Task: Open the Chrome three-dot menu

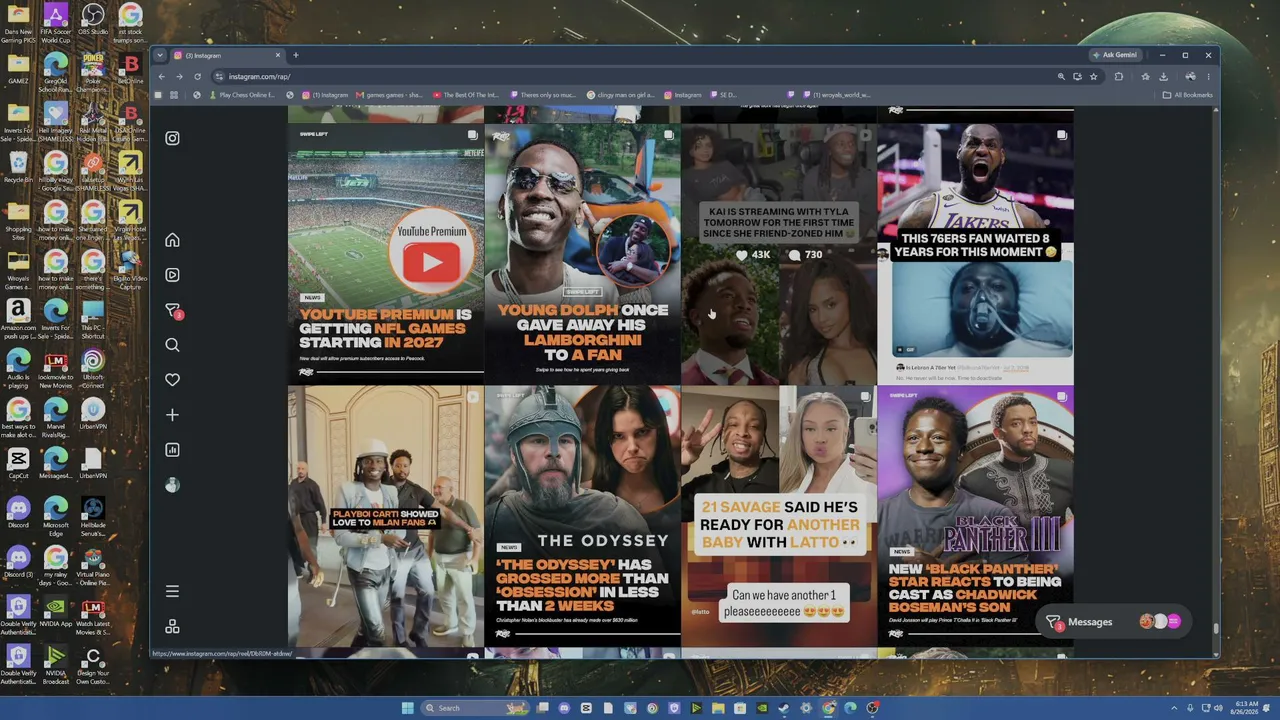Action: click(x=1208, y=76)
